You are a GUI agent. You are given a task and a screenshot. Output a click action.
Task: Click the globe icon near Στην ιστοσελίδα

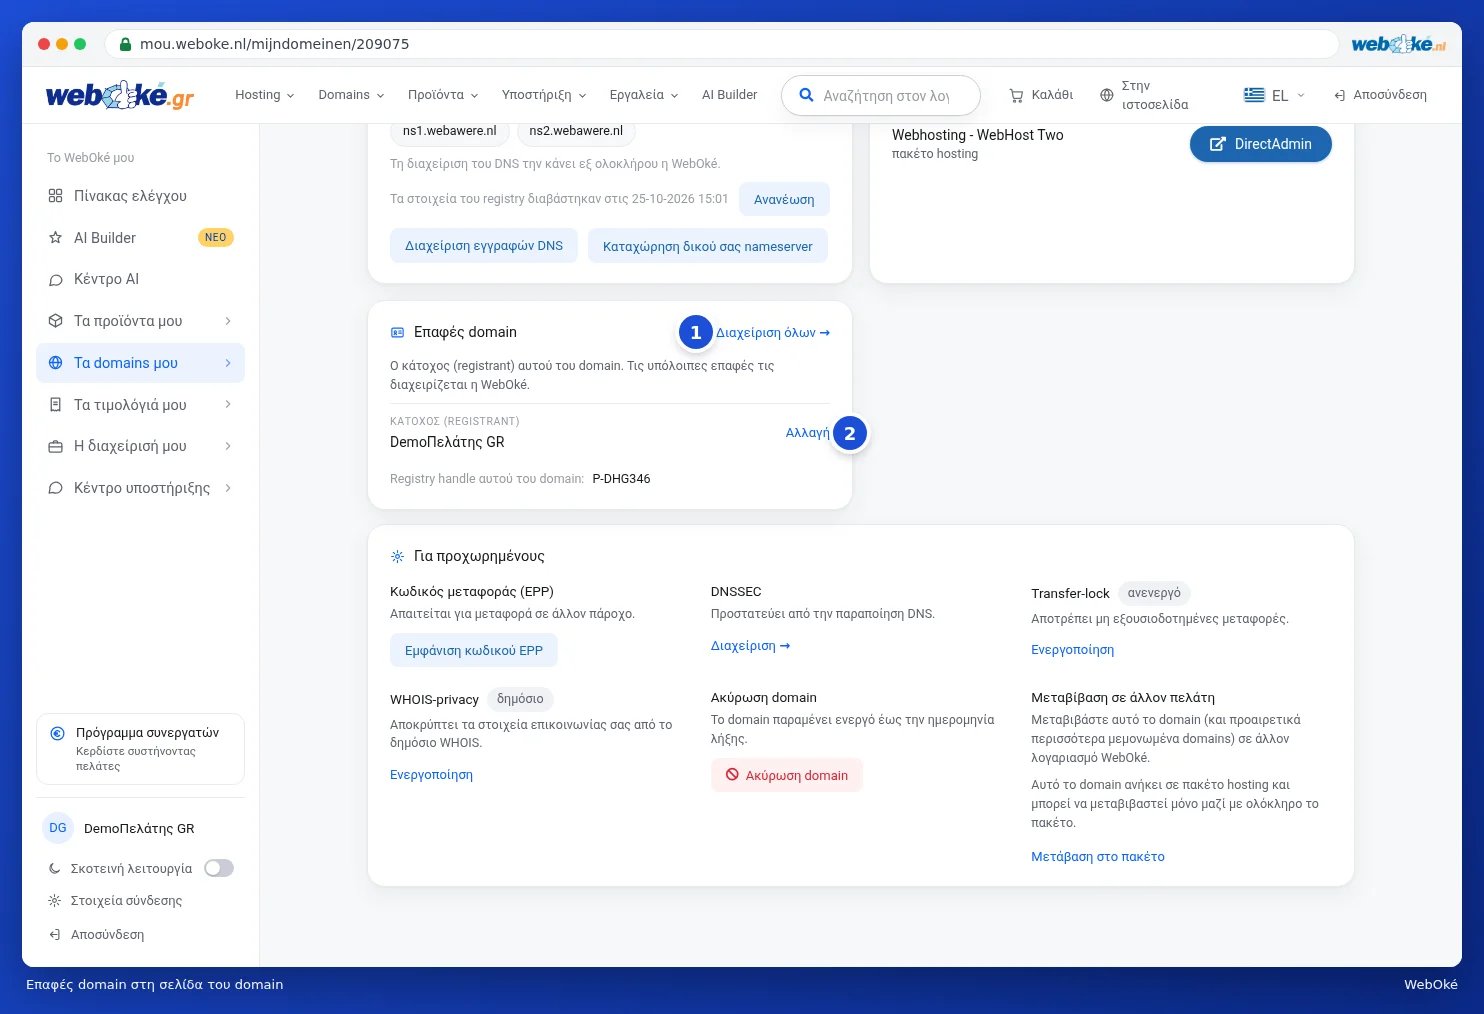[1106, 95]
